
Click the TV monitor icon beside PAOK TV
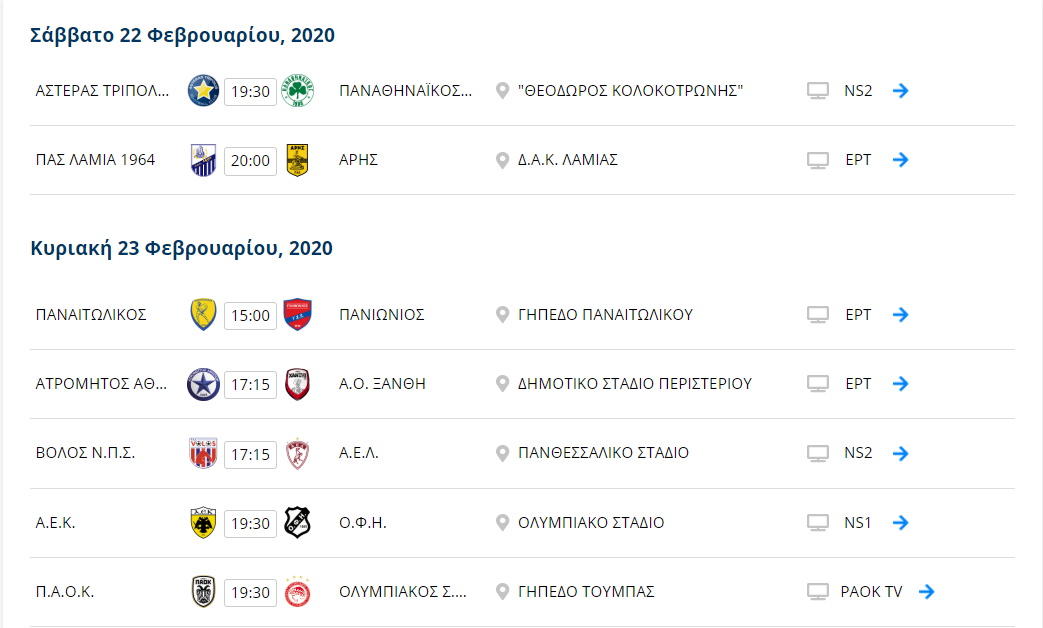click(x=818, y=591)
